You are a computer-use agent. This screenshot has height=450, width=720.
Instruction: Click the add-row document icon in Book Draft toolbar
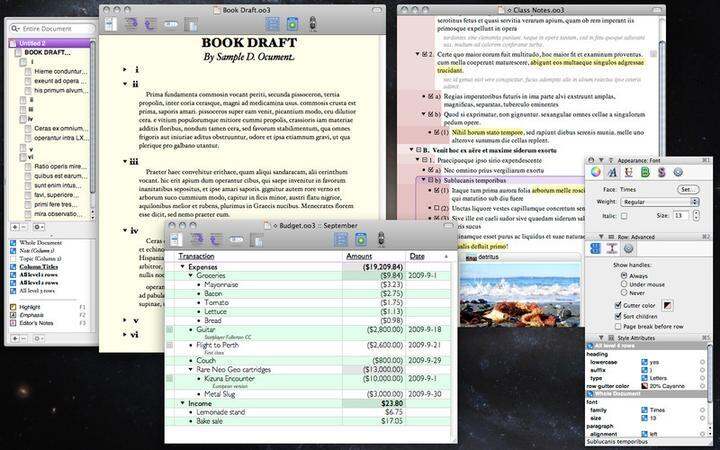point(111,24)
